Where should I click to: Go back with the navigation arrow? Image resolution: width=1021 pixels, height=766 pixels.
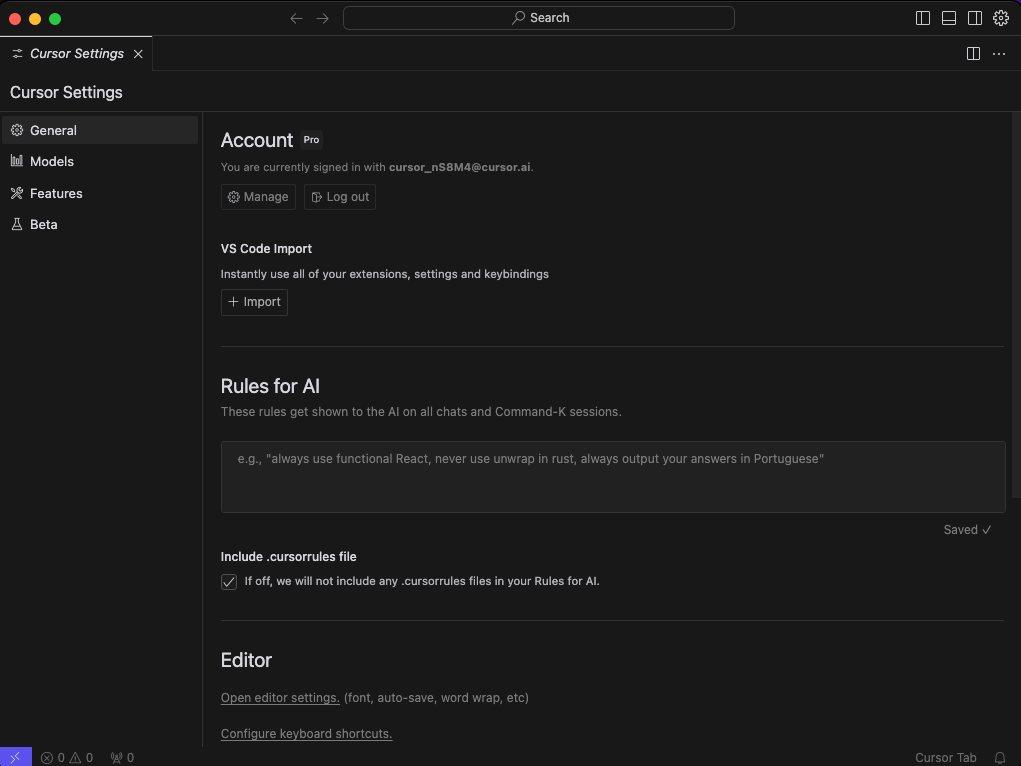point(296,18)
